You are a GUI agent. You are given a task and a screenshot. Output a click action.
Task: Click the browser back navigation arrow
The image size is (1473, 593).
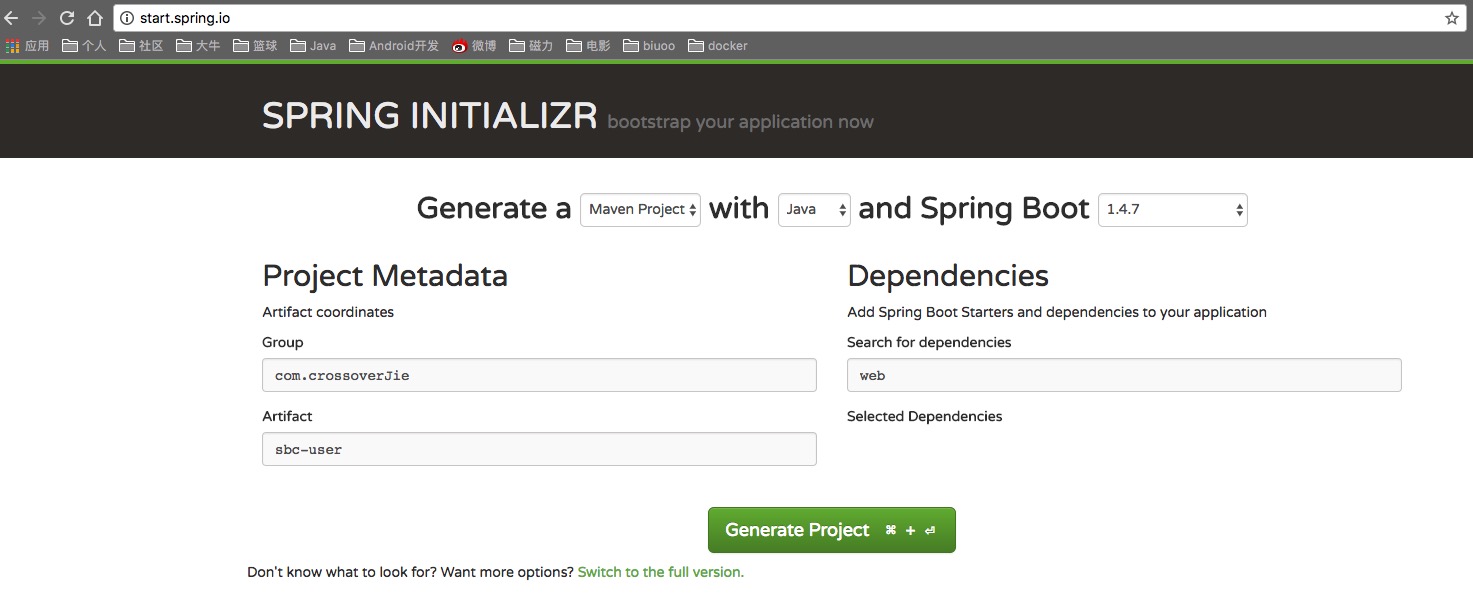point(14,17)
